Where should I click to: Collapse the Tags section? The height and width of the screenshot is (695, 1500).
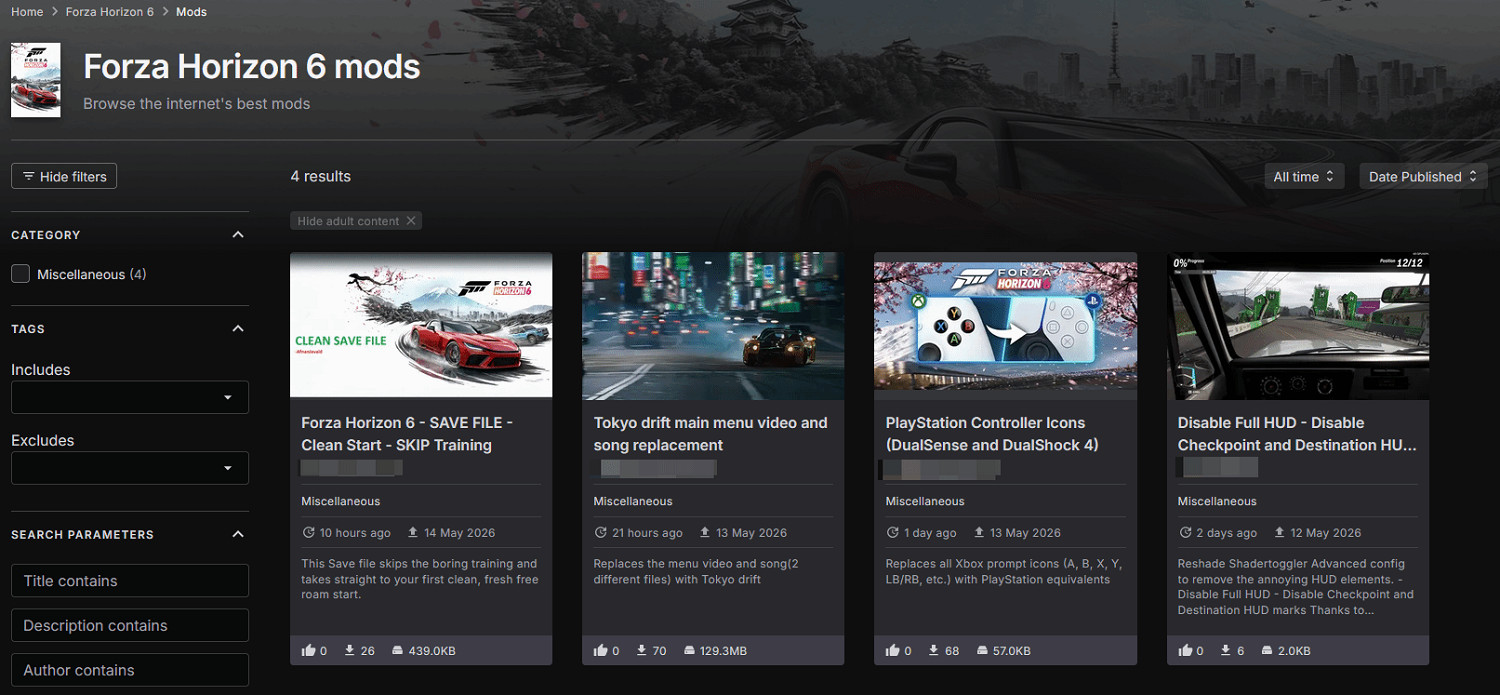[238, 329]
